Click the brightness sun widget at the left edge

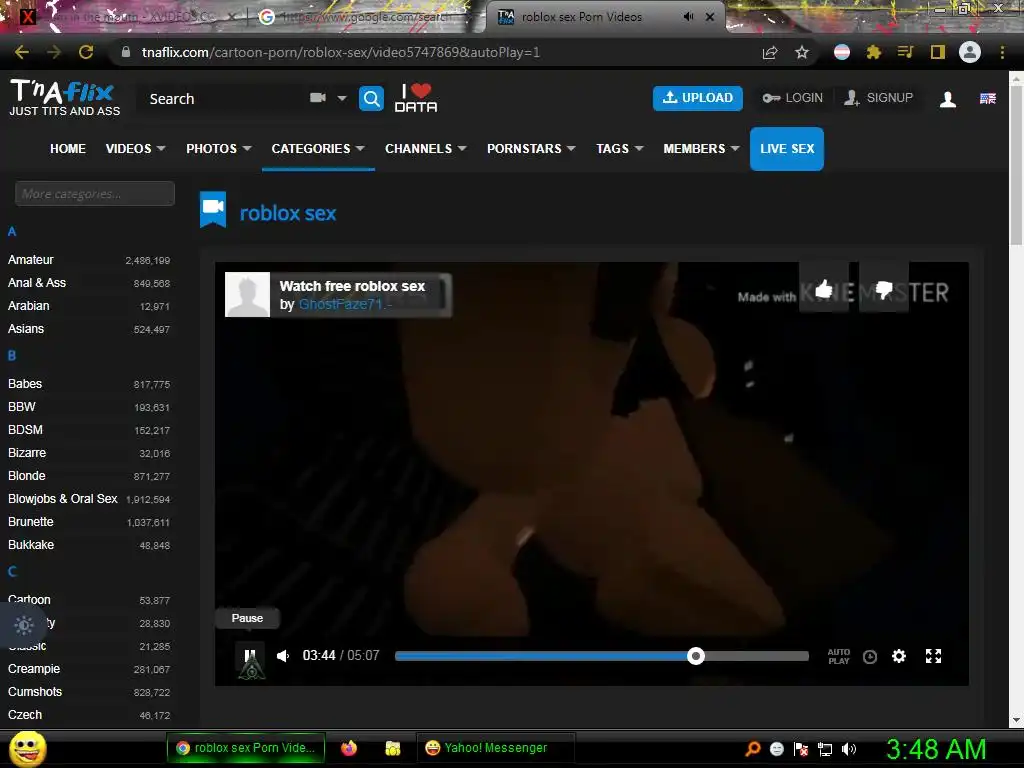24,625
